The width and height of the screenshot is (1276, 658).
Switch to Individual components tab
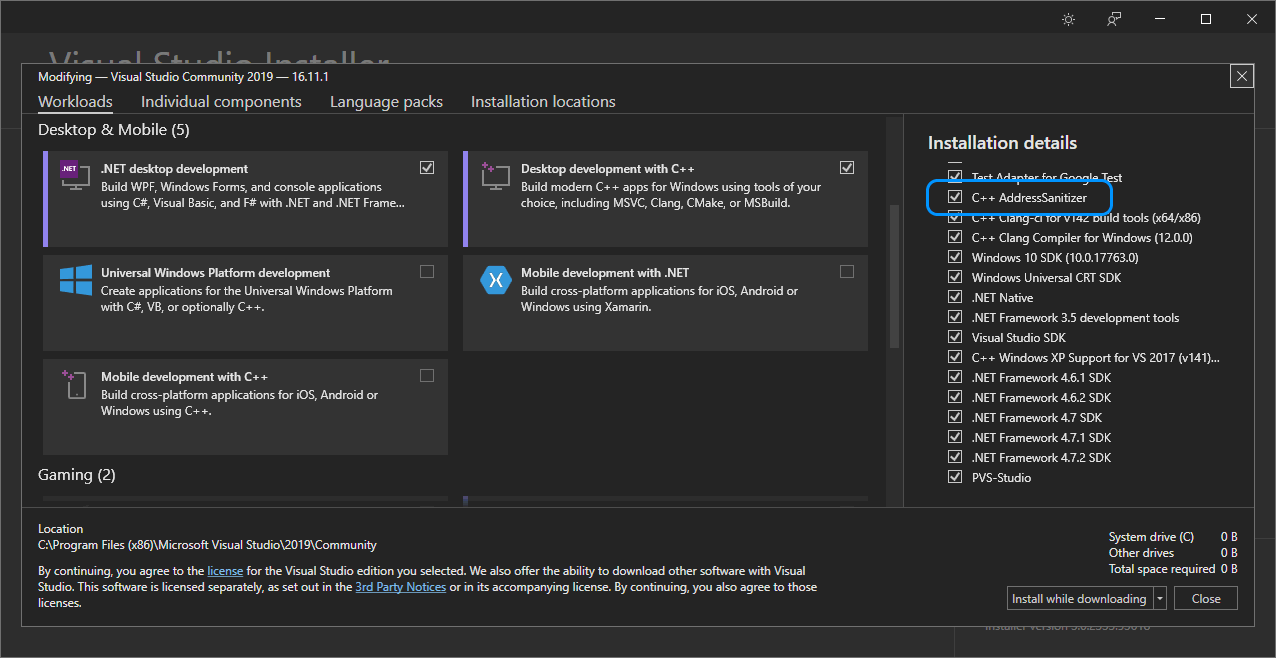(221, 102)
